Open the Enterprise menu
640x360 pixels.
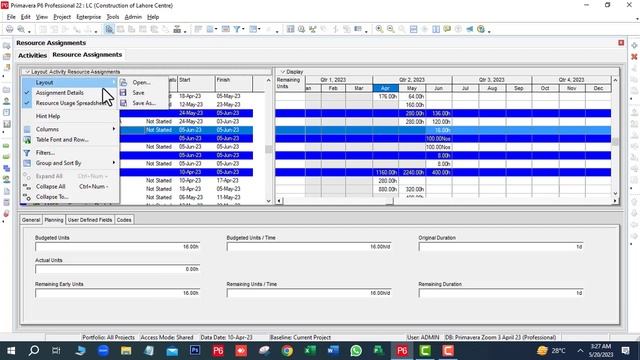pos(89,17)
